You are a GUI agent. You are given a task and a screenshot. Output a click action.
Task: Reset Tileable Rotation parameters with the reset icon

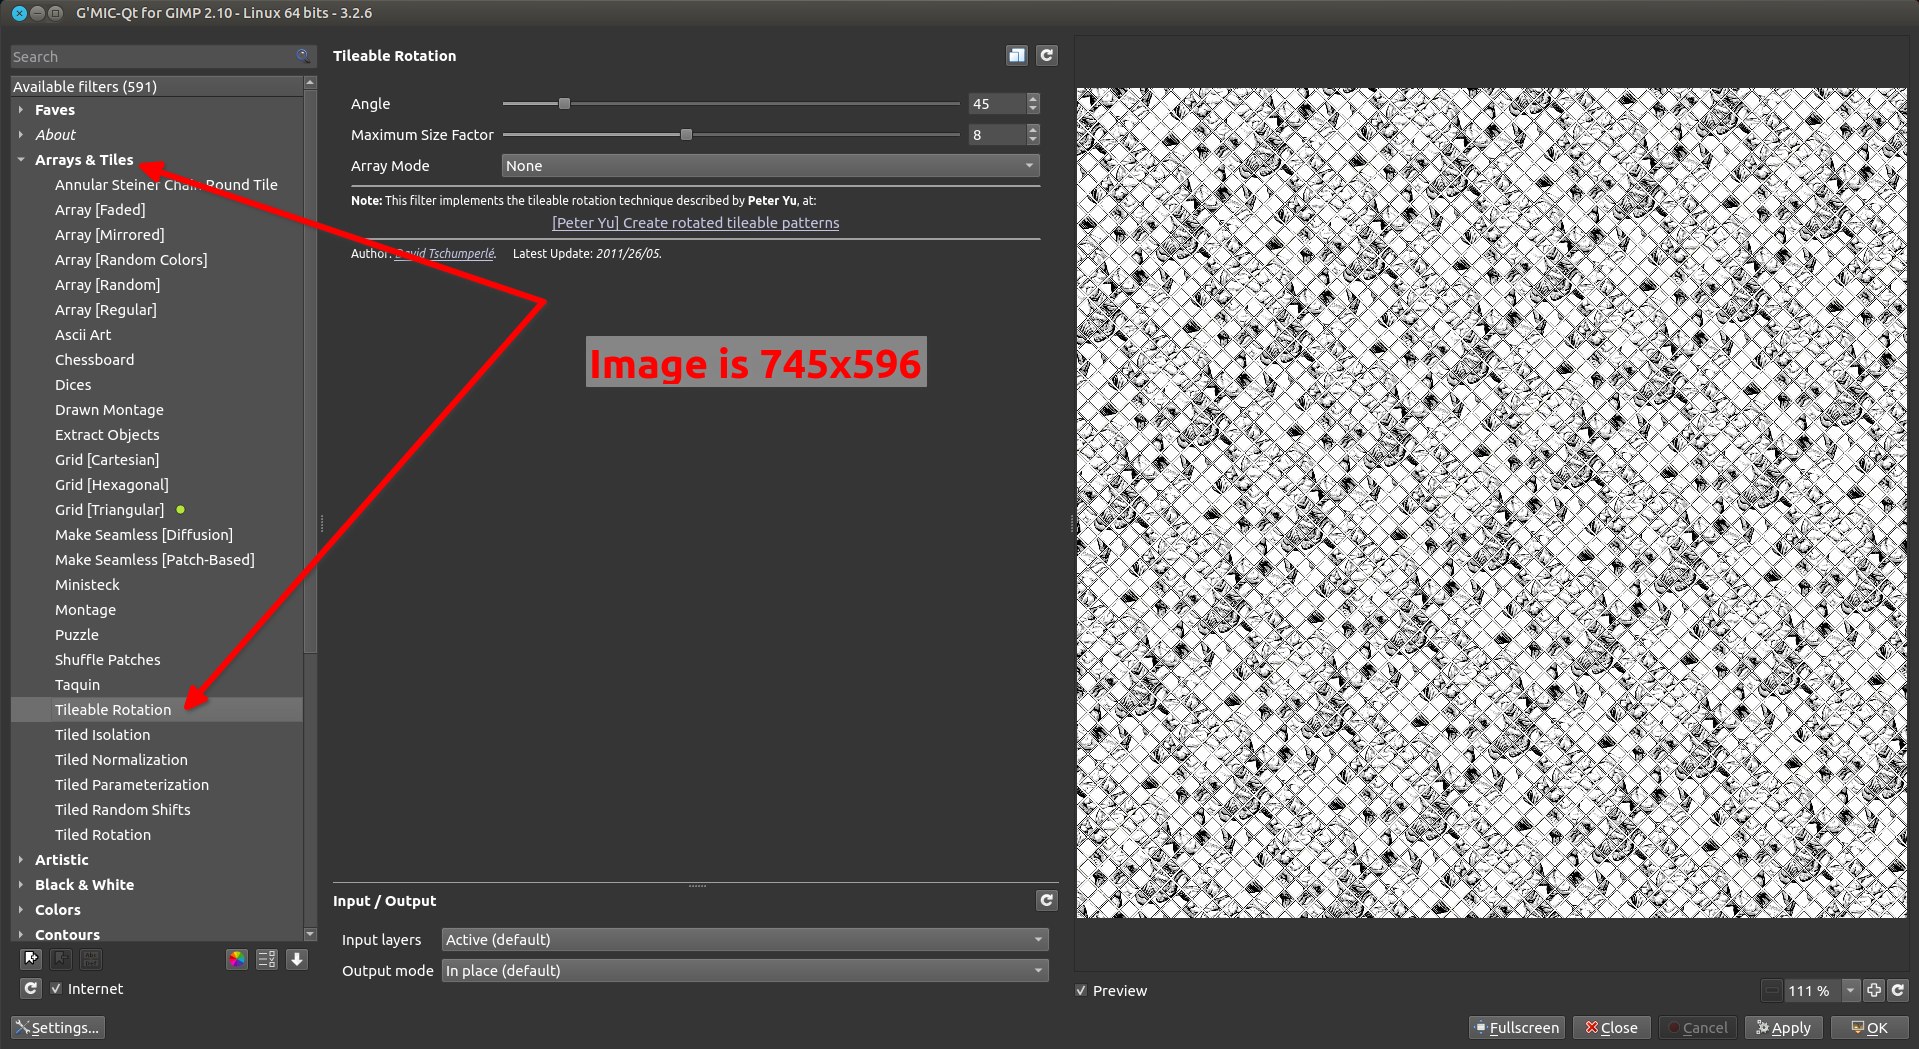click(x=1046, y=56)
